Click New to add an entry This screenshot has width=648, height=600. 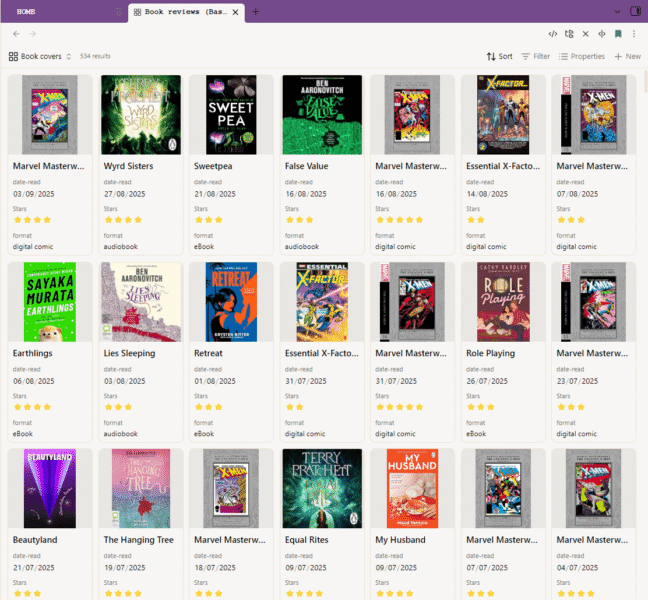[627, 57]
